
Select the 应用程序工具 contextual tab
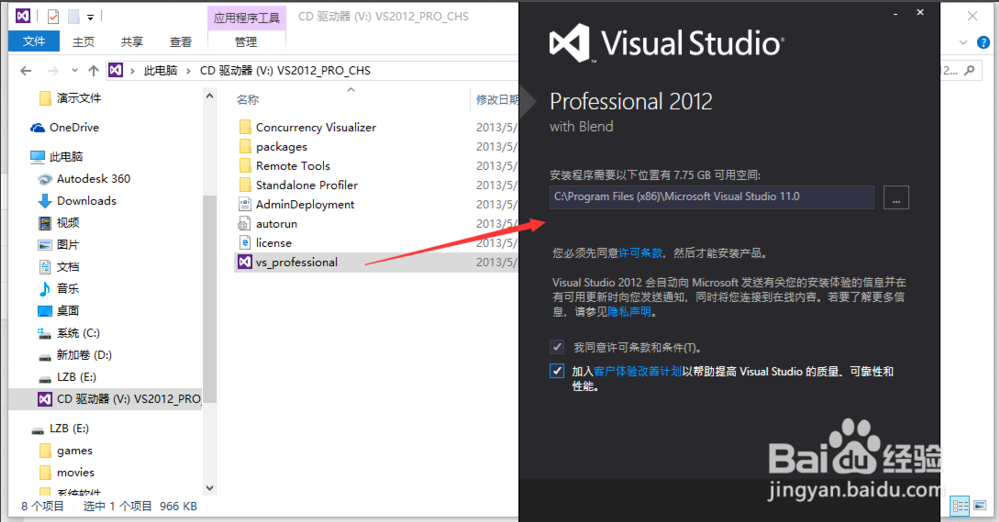[x=247, y=17]
